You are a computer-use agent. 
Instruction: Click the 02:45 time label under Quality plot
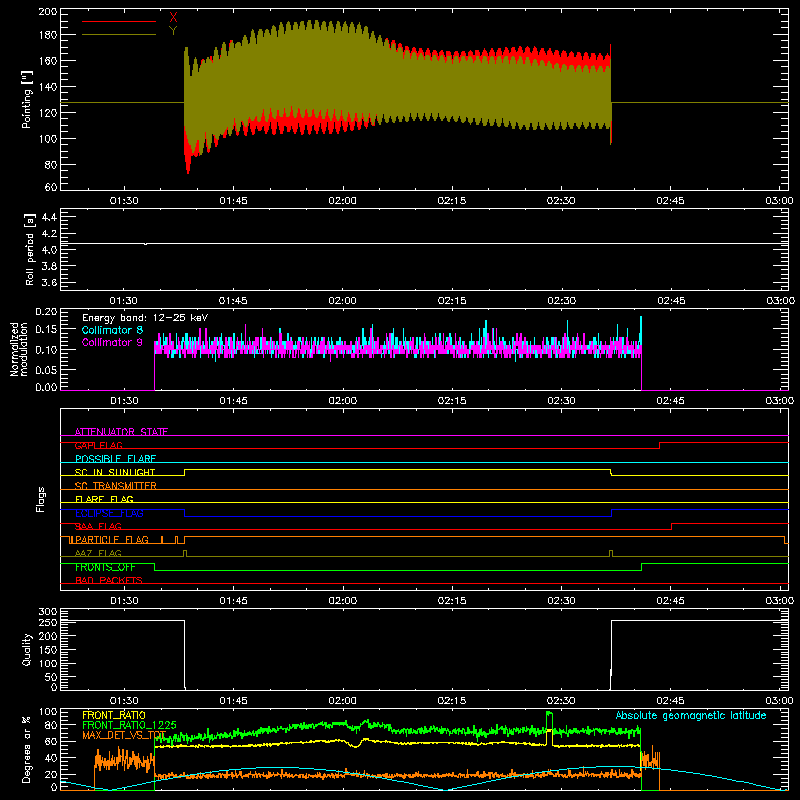pyautogui.click(x=670, y=701)
